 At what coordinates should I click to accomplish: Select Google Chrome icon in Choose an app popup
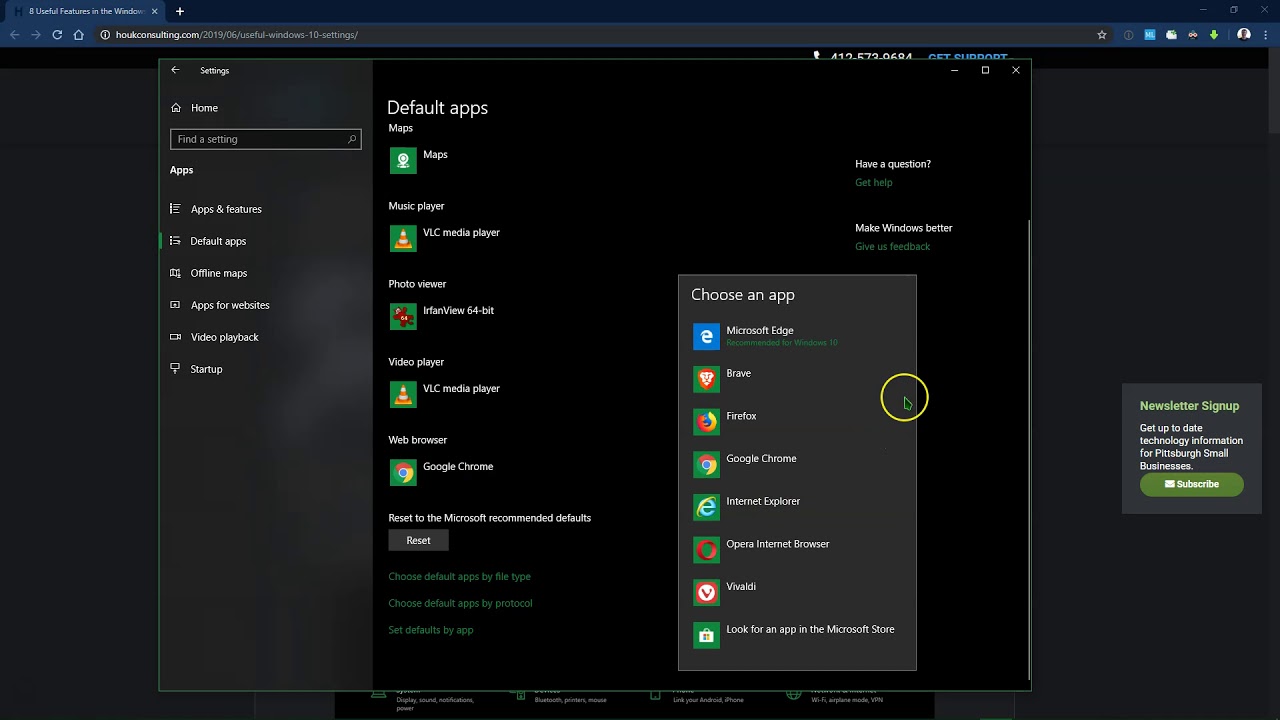point(706,465)
